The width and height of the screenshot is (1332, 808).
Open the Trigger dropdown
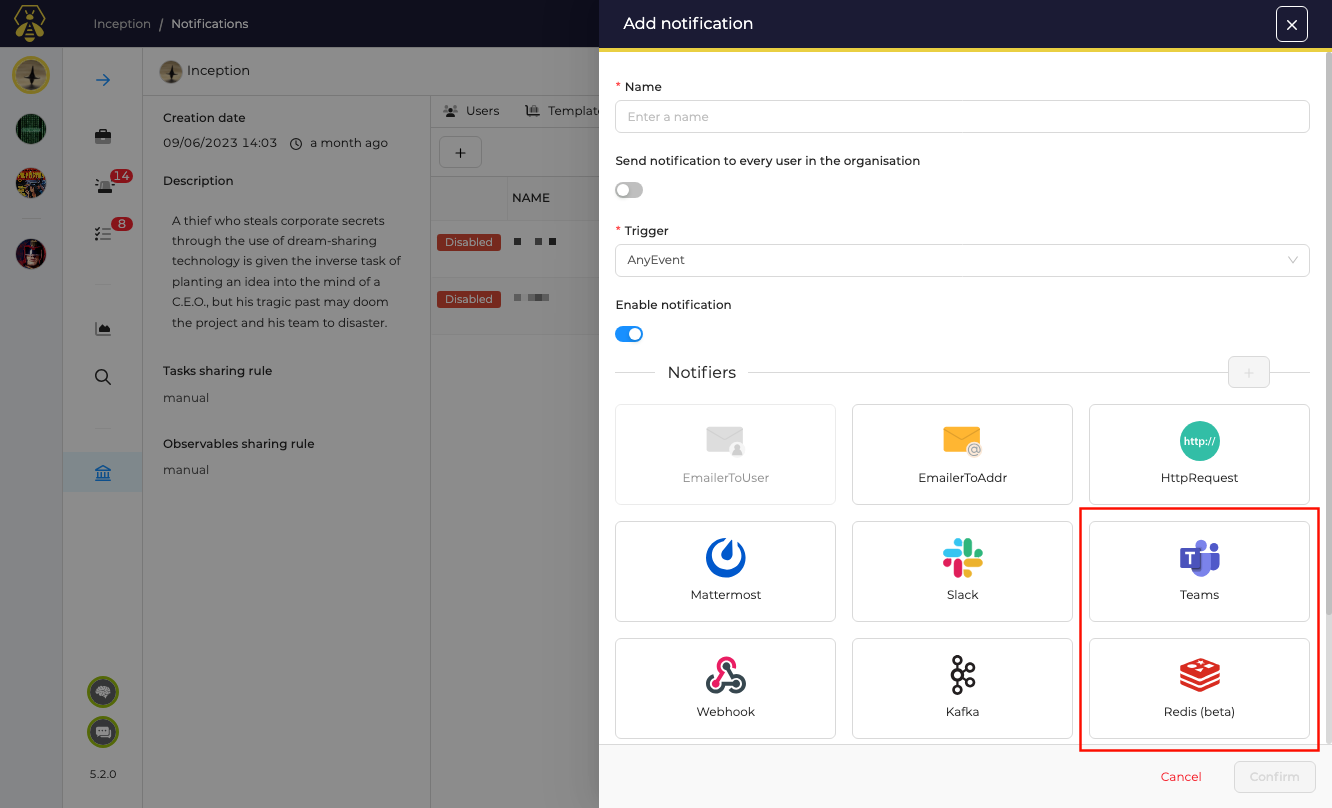point(961,260)
